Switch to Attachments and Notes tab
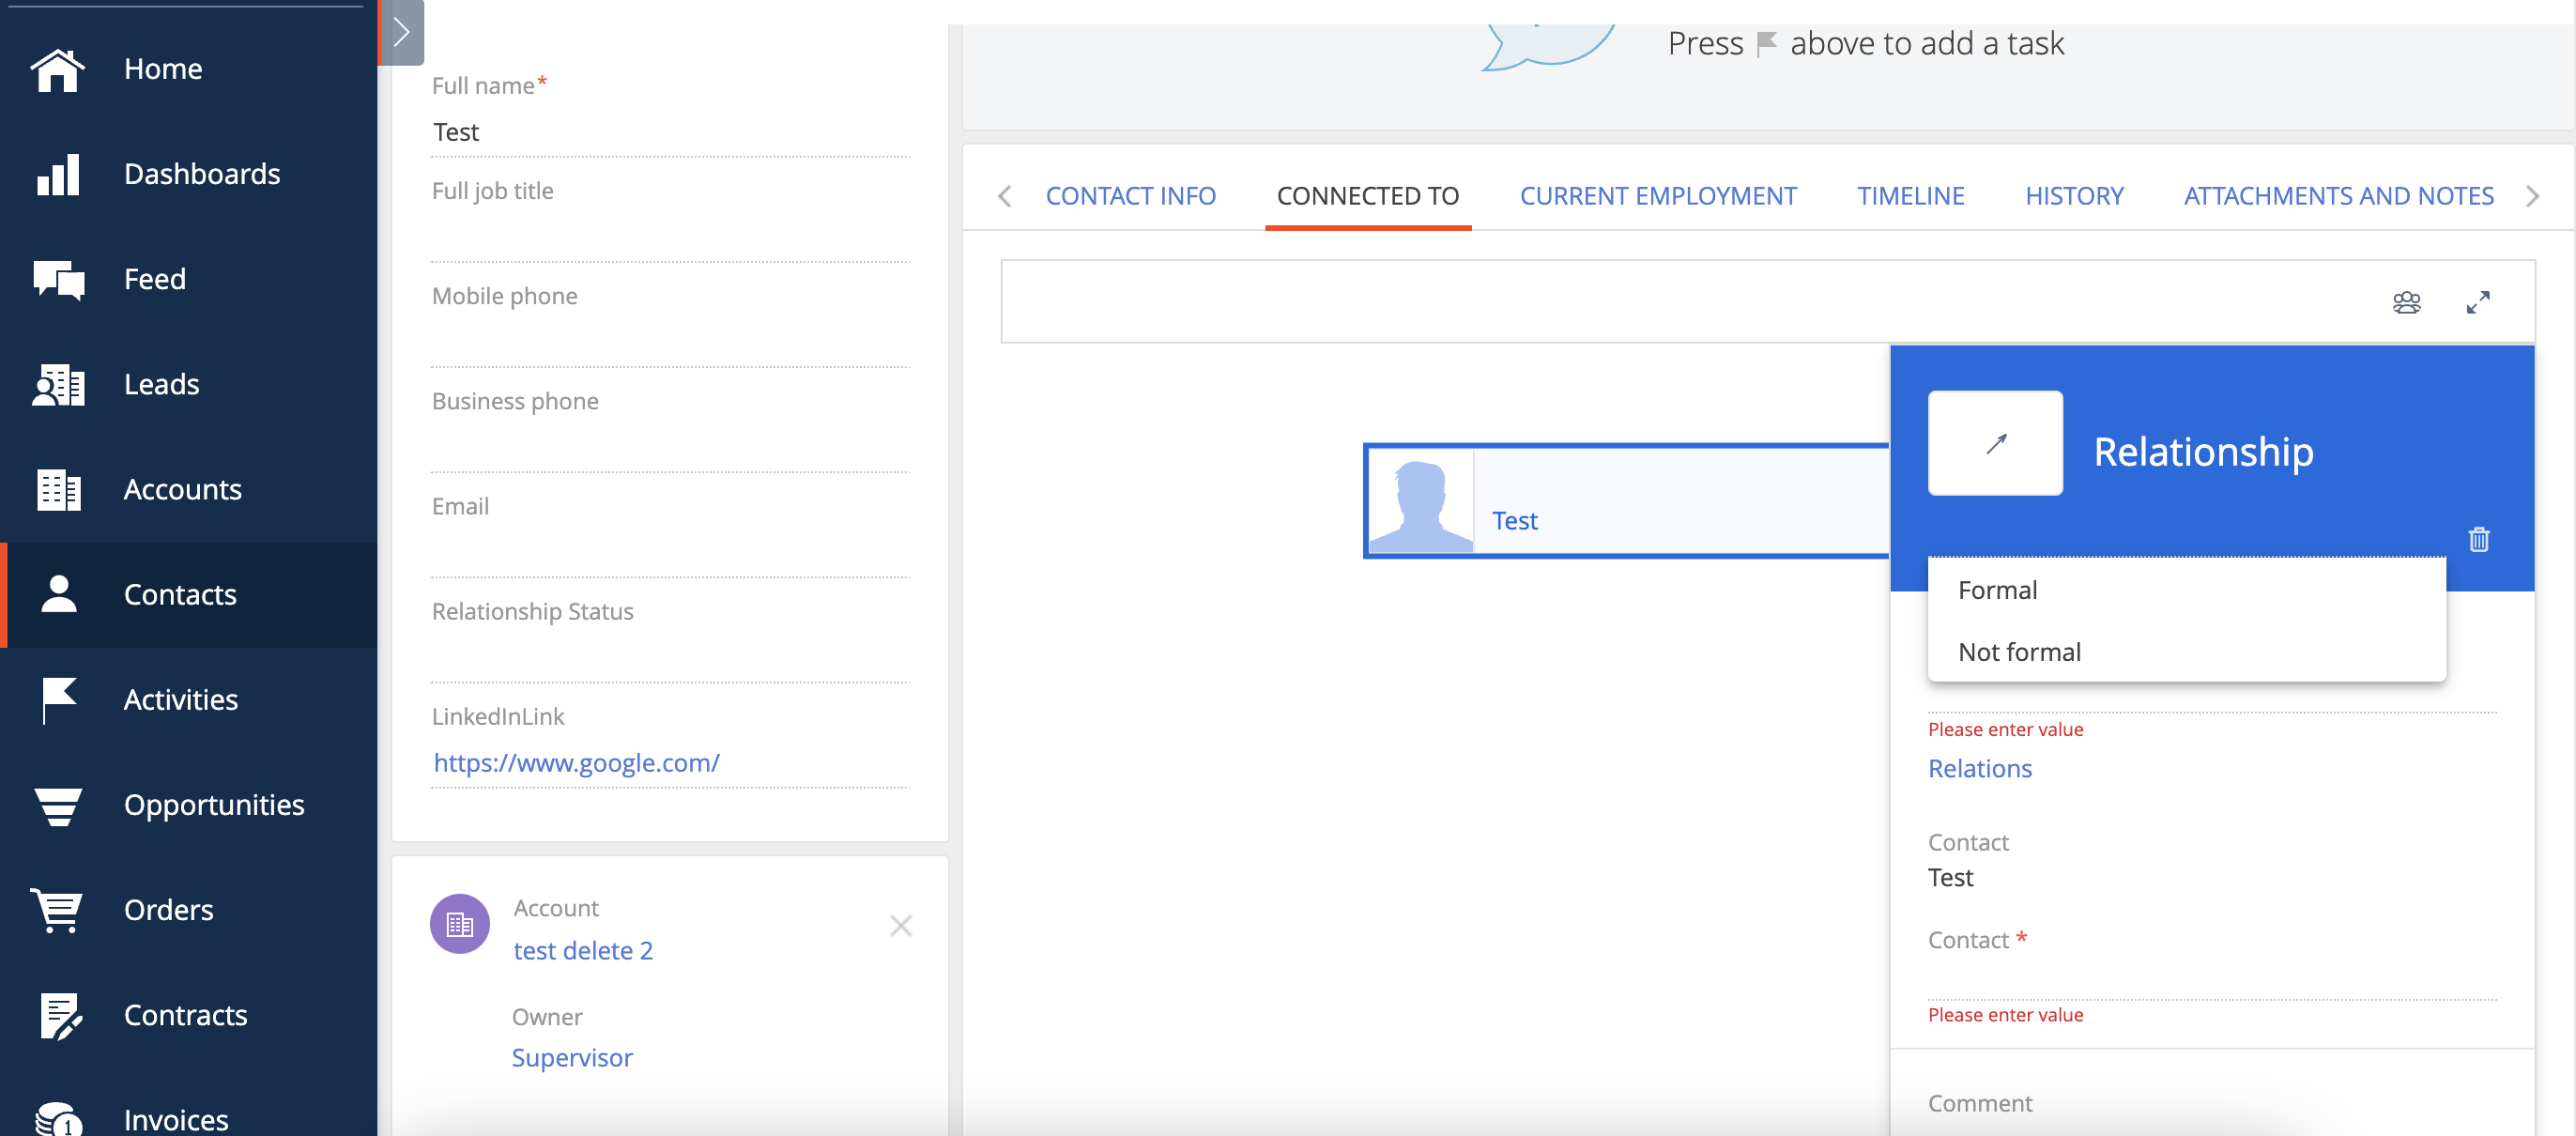 tap(2338, 196)
